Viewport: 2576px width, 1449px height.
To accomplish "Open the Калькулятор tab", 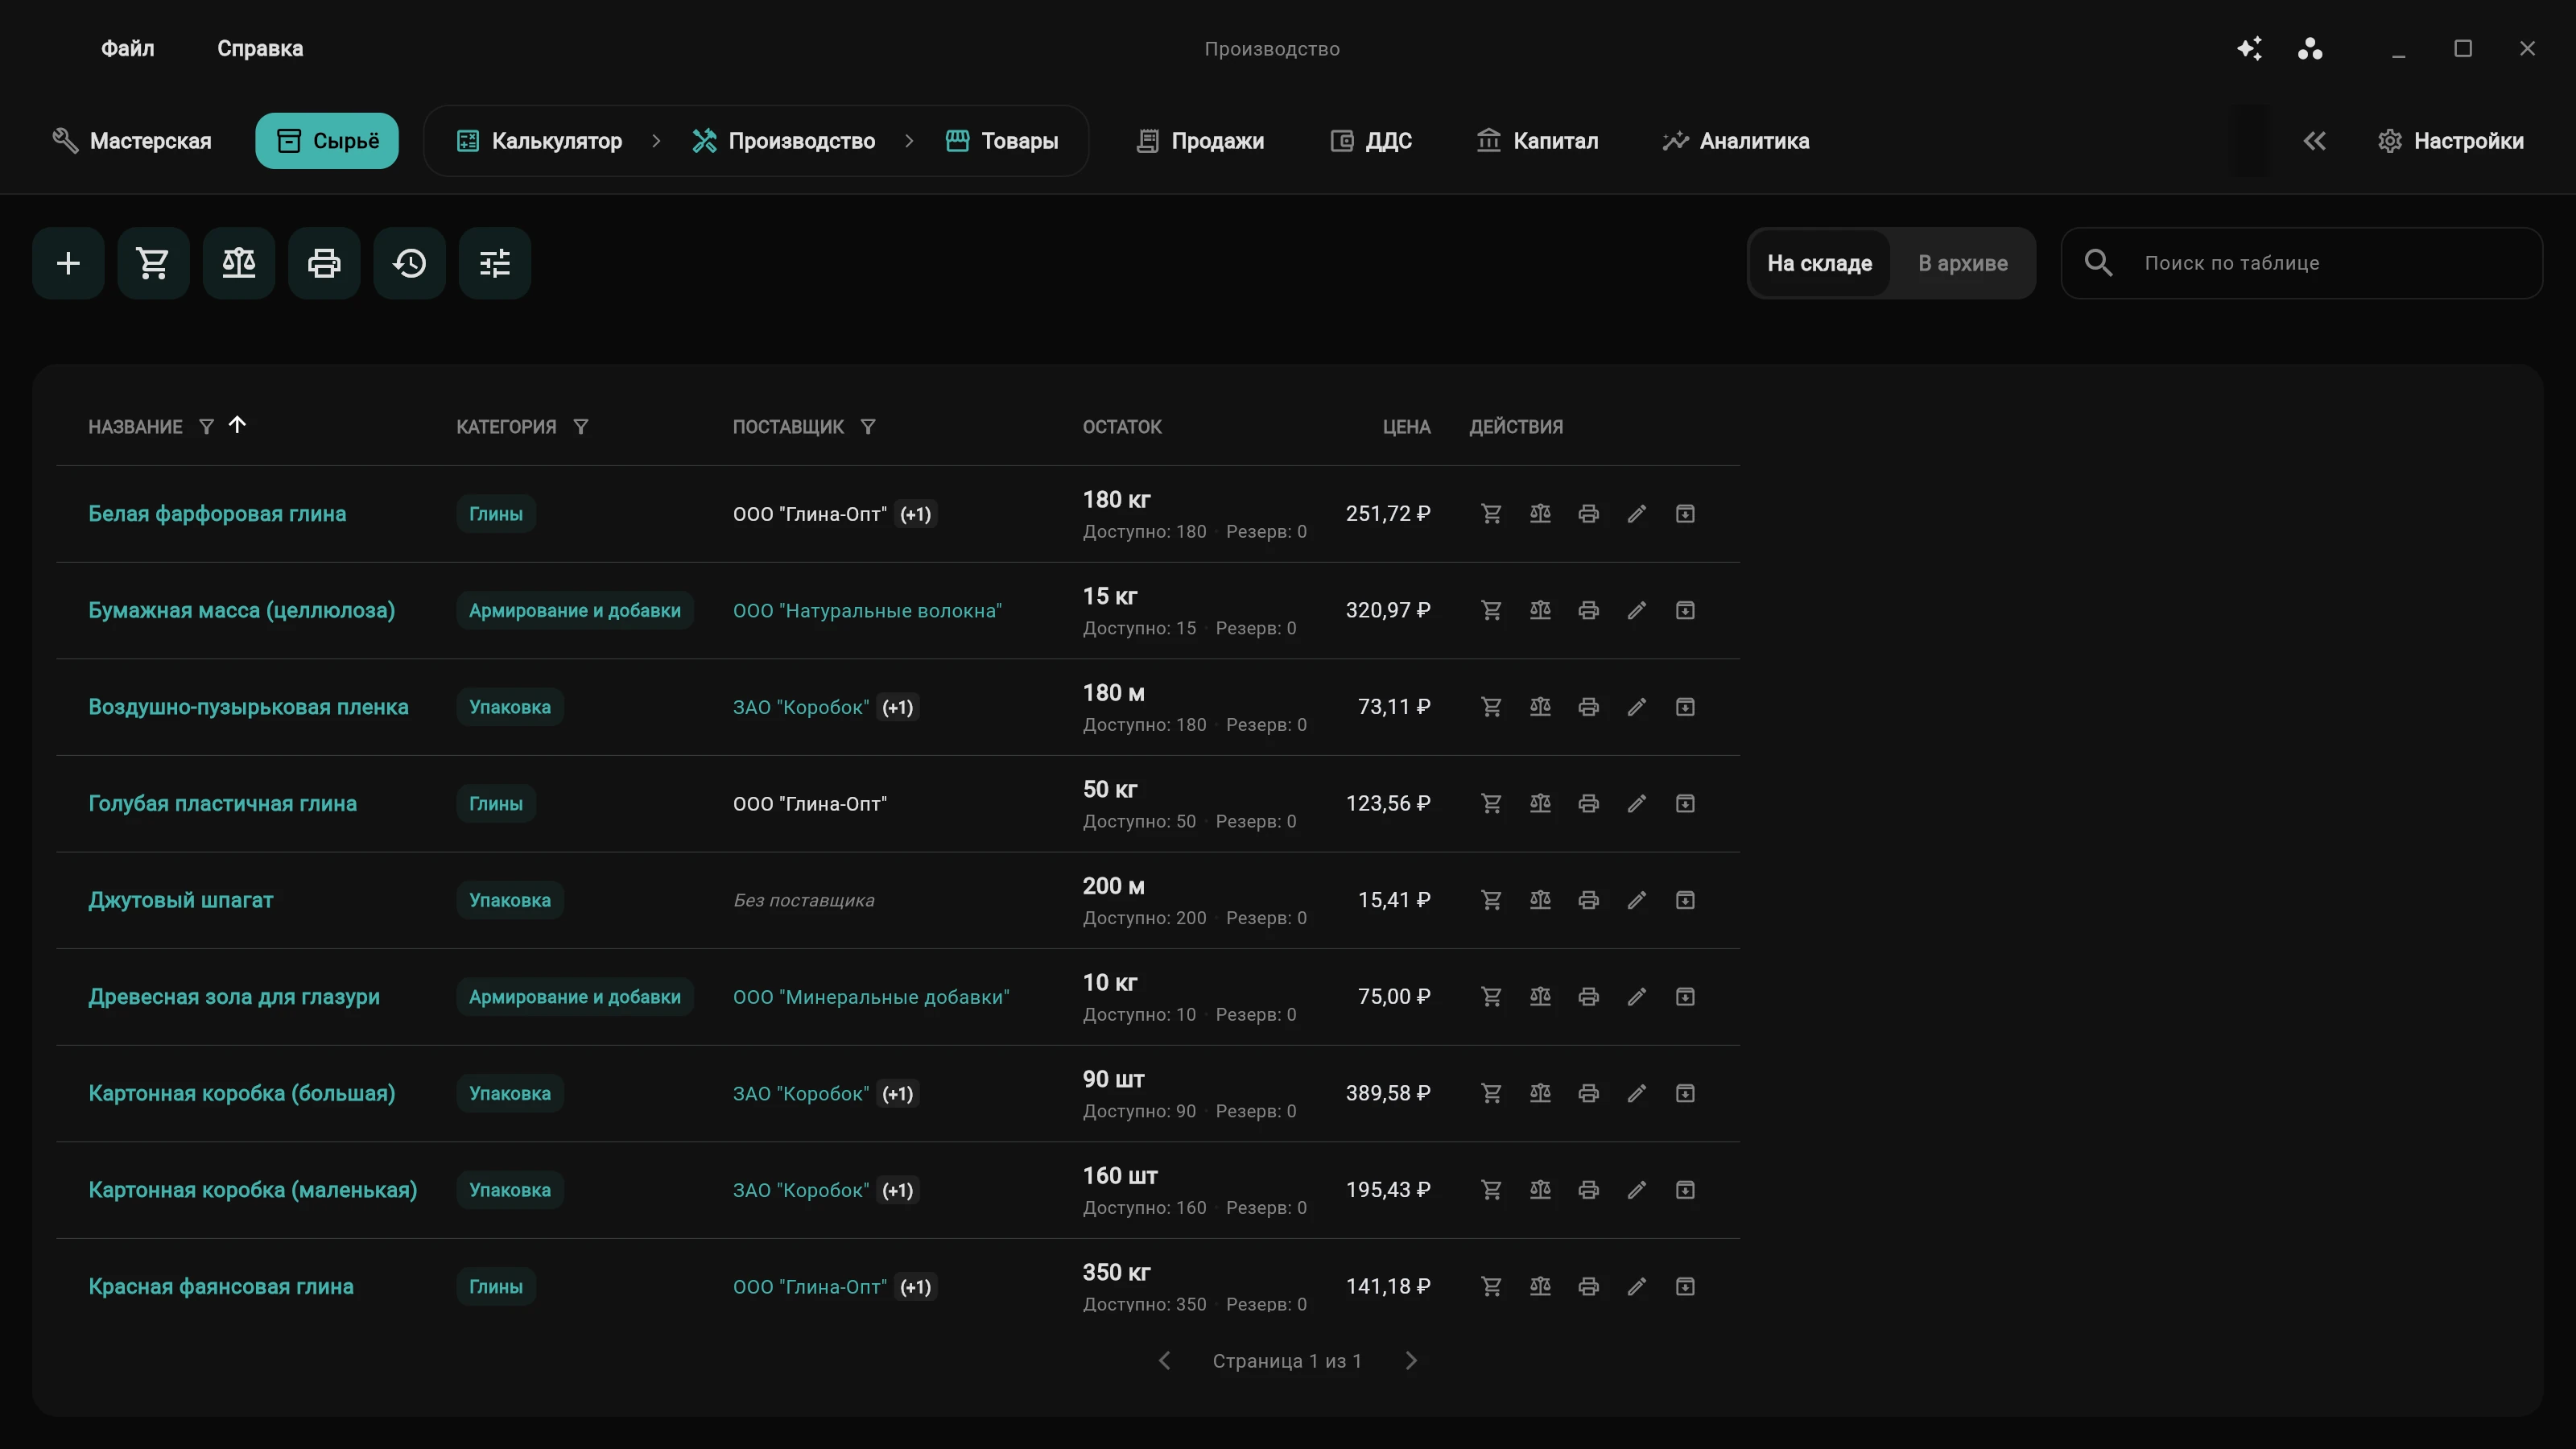I will (x=539, y=141).
